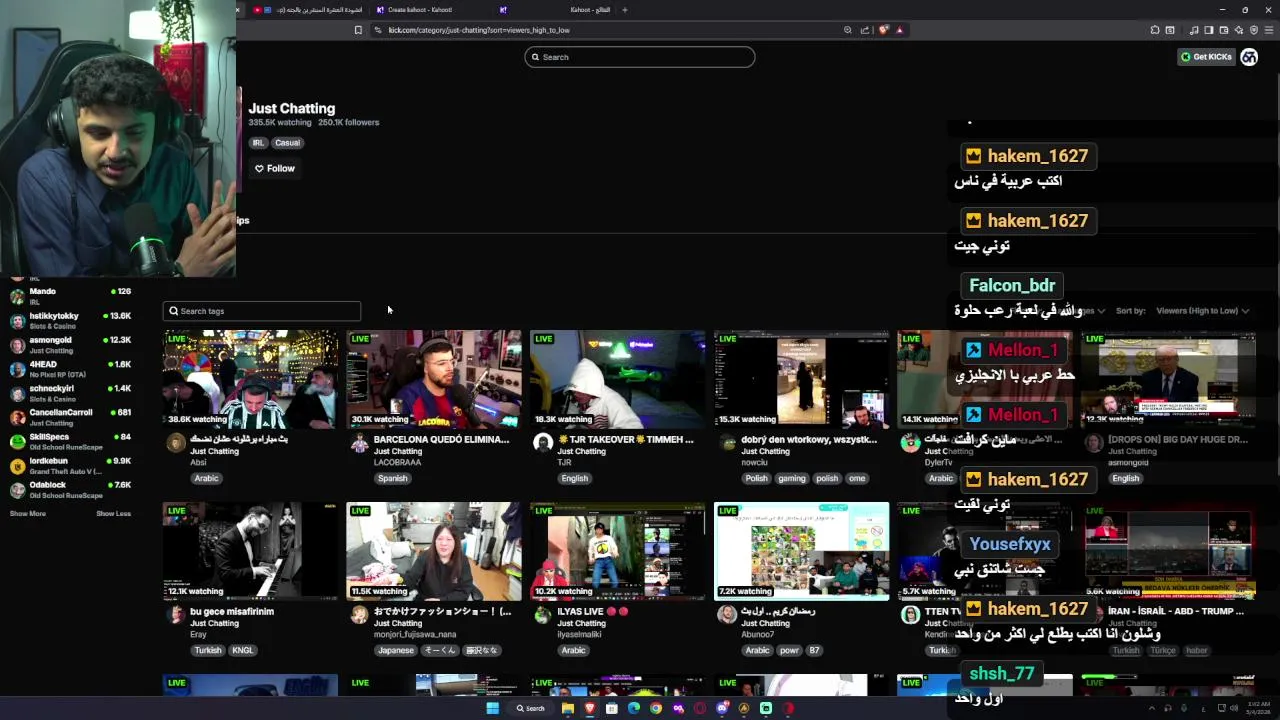Screen dimensions: 1280x720
Task: Click the KNGL tag under Eray stream
Action: click(243, 650)
